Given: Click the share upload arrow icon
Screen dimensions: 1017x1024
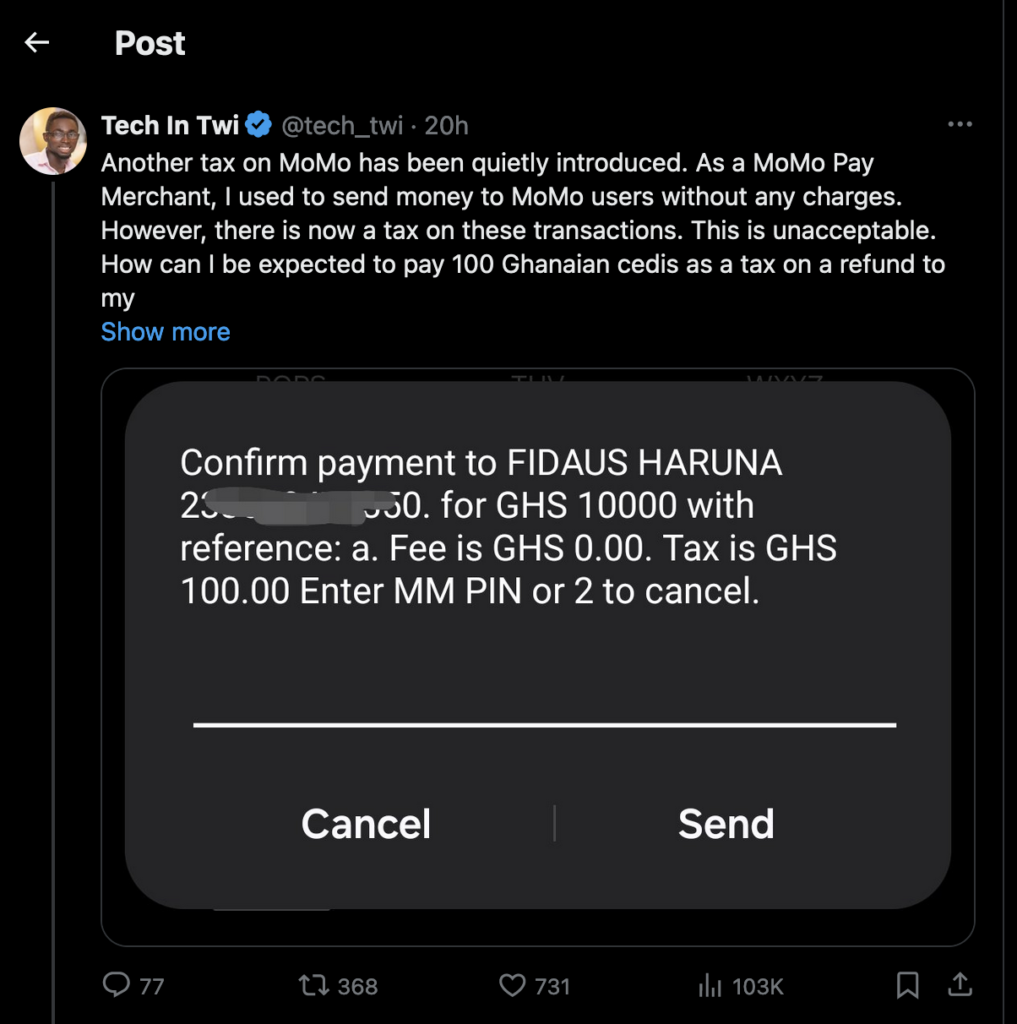Looking at the screenshot, I should point(959,985).
